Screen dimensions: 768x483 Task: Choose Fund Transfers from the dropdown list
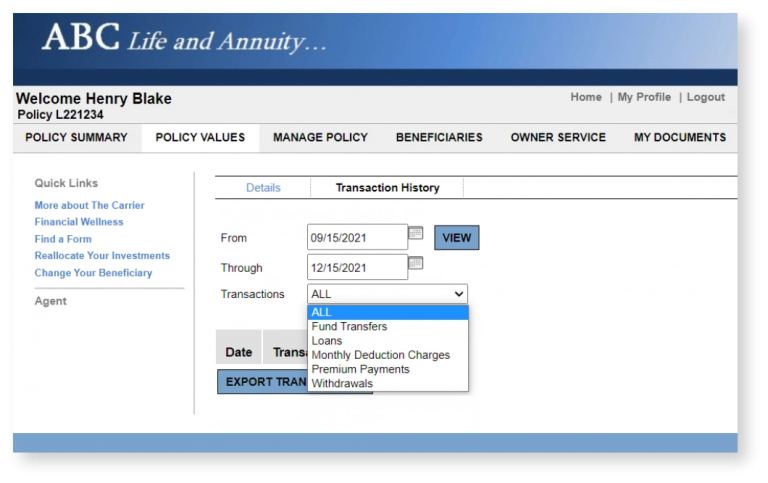tap(387, 326)
